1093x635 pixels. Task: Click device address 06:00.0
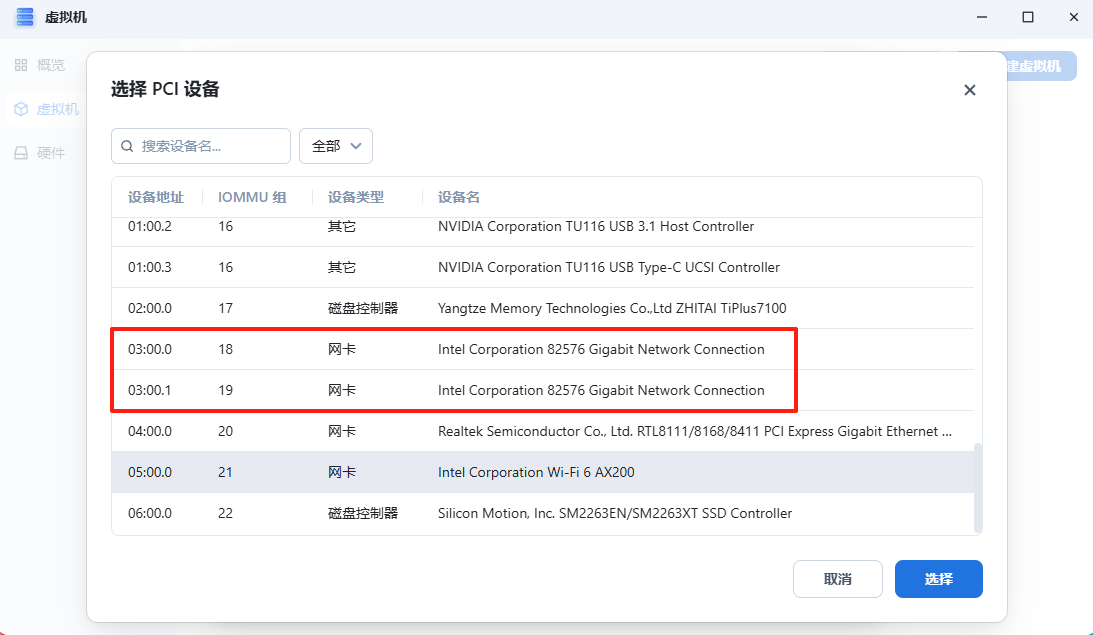(x=150, y=514)
